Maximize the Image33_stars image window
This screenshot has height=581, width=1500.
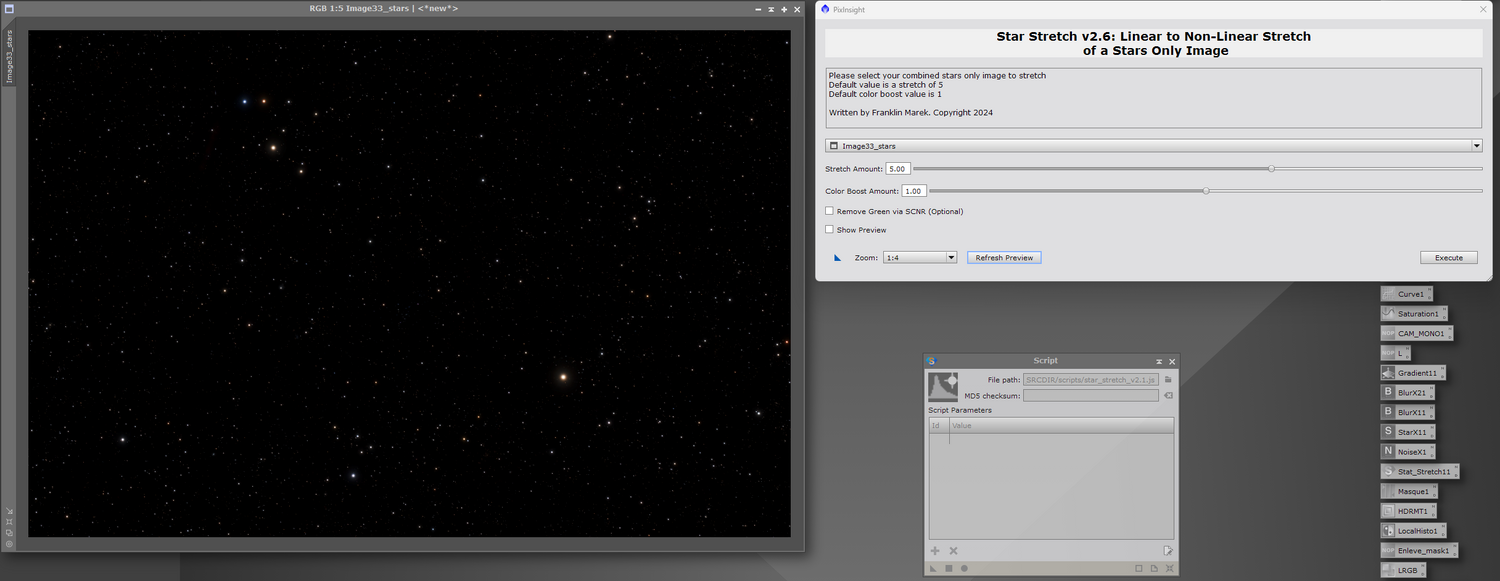[x=784, y=9]
